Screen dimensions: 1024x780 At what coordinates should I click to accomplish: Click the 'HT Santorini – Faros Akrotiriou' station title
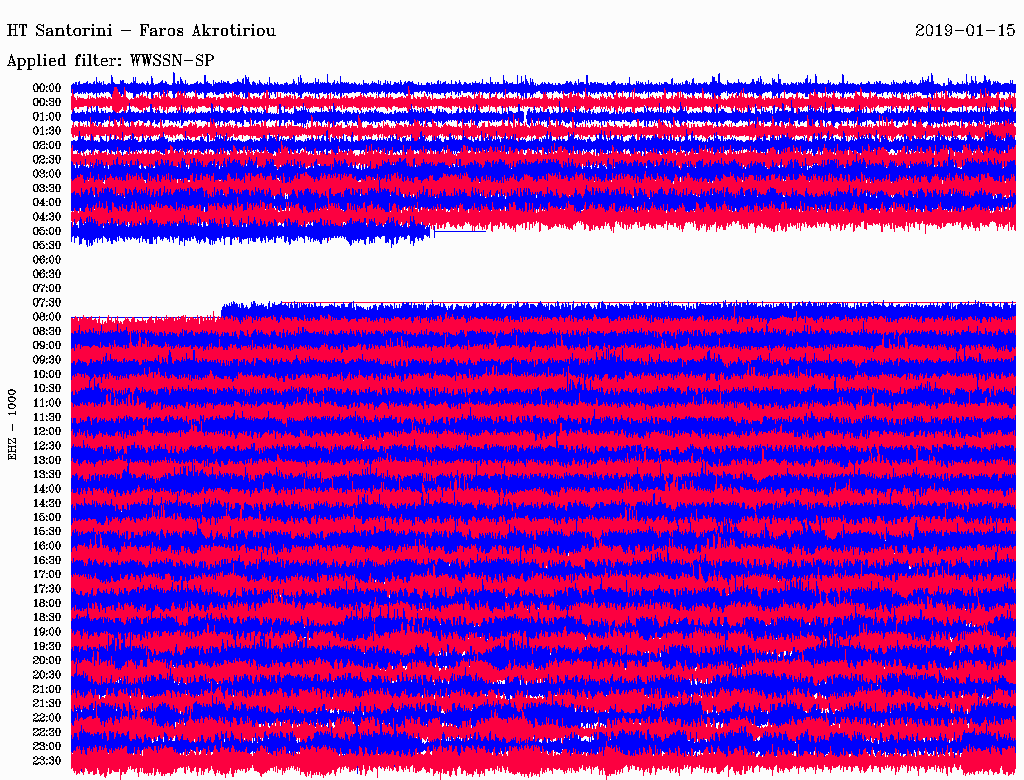141,31
